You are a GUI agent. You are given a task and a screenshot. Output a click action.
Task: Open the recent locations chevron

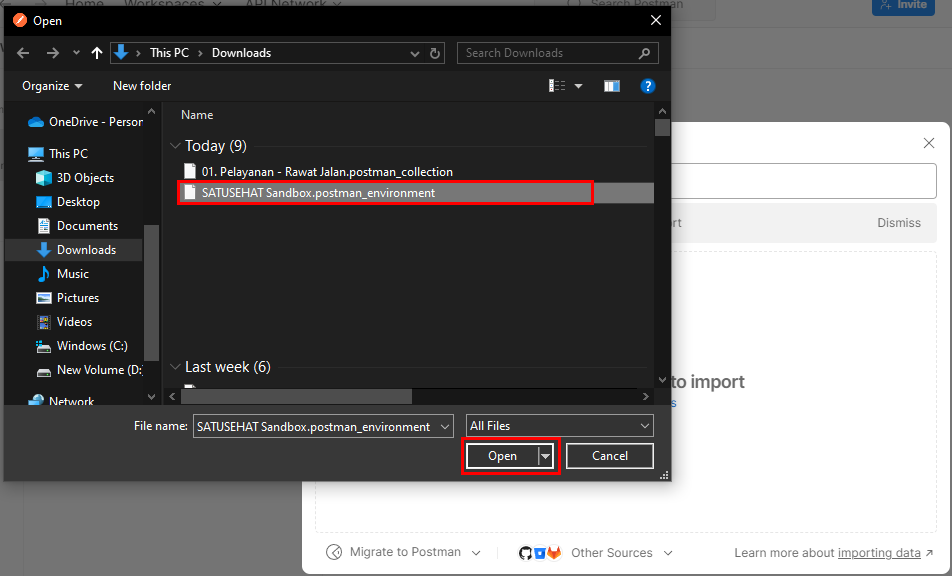coord(76,53)
